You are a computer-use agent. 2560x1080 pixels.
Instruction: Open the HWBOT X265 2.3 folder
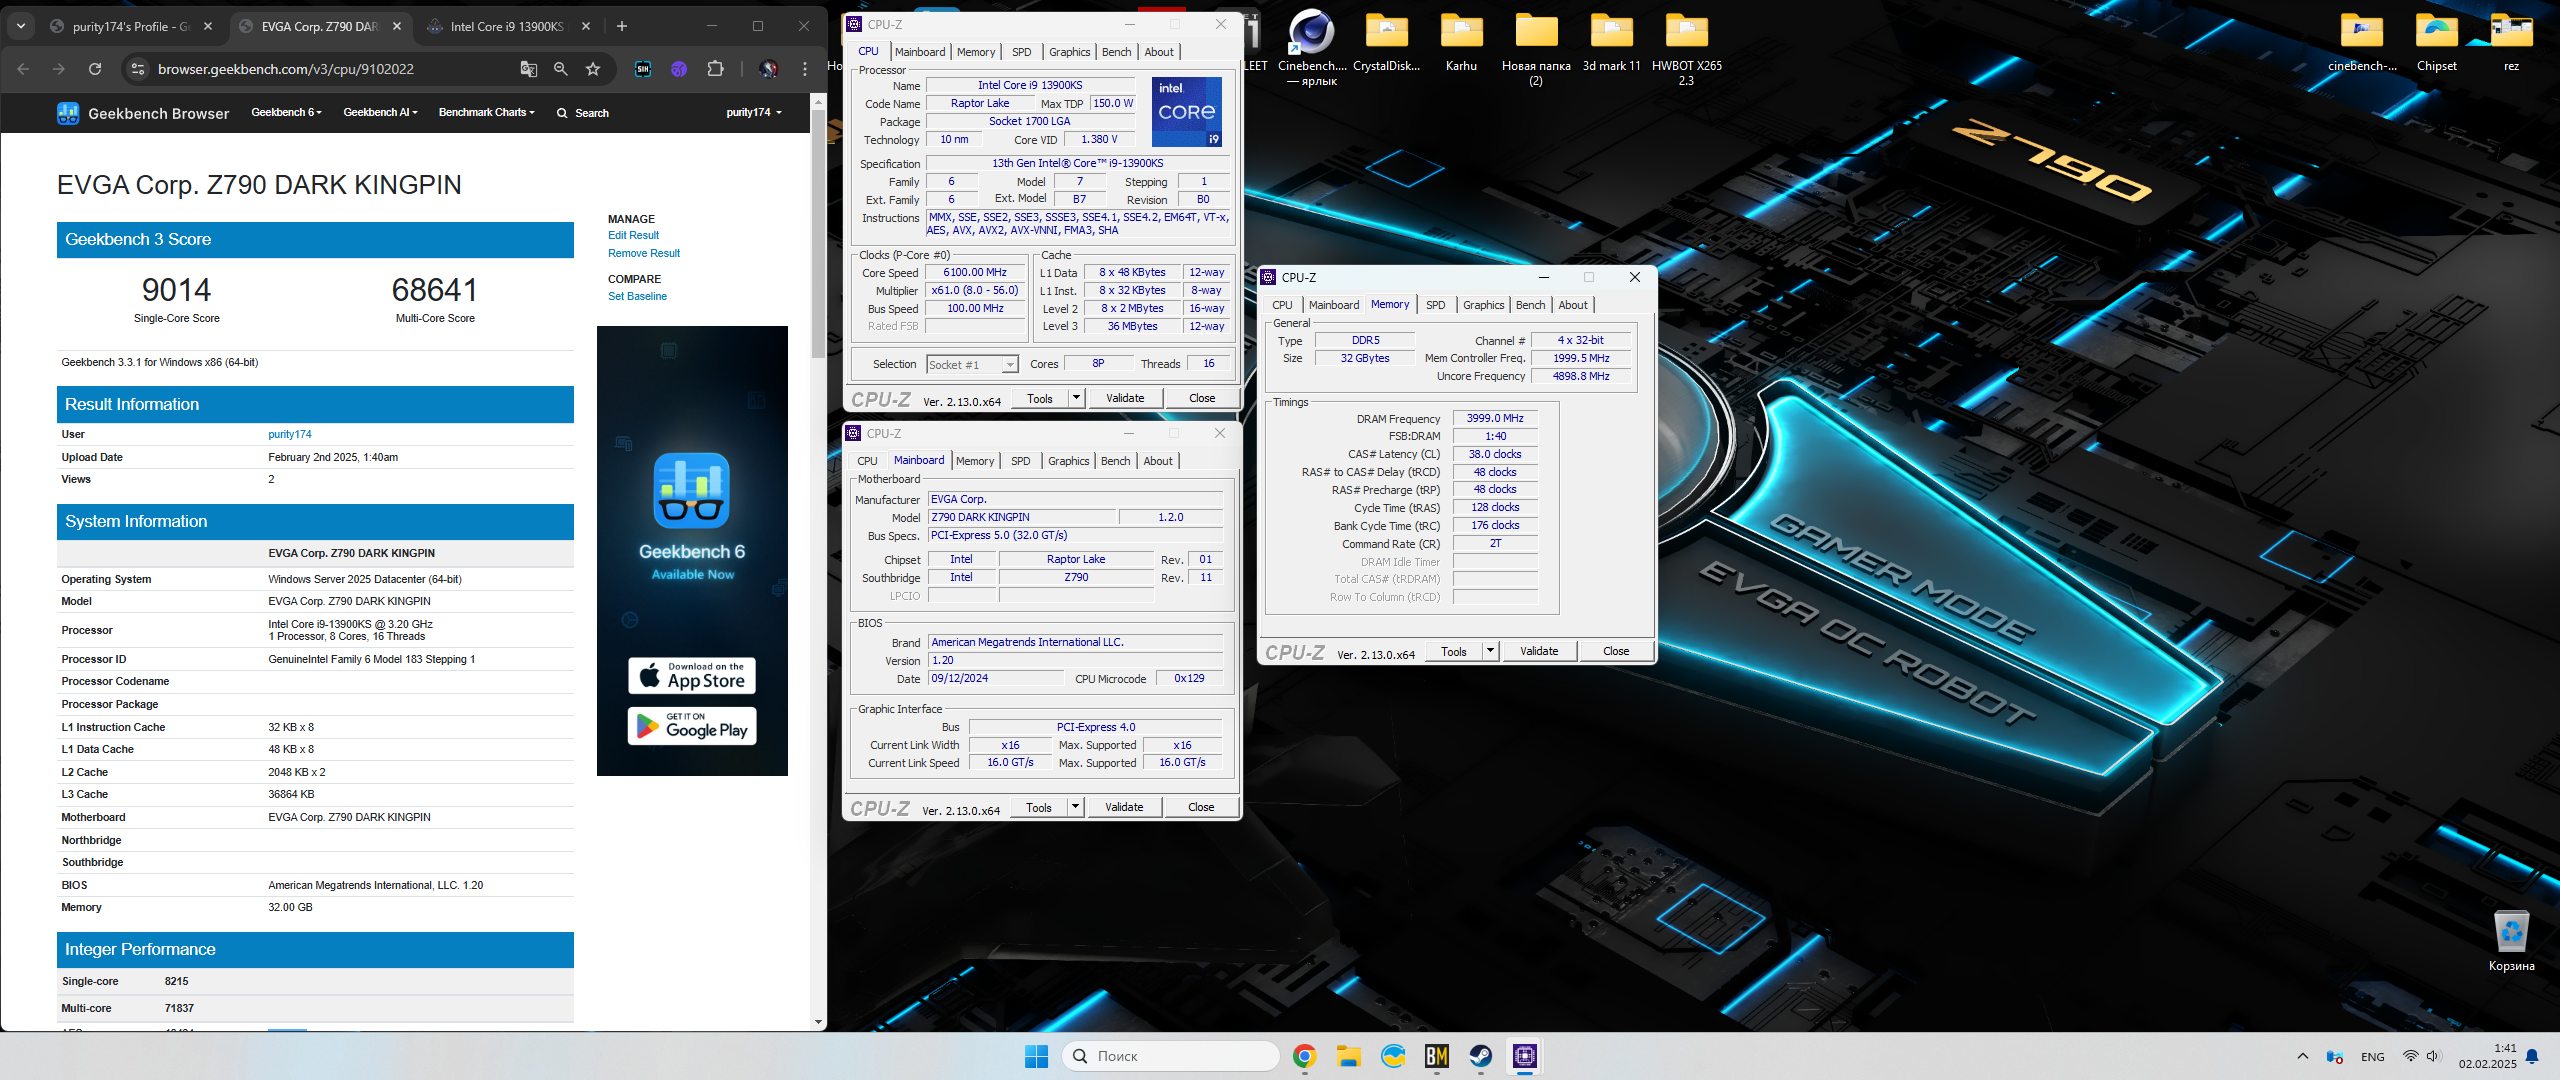[1687, 46]
